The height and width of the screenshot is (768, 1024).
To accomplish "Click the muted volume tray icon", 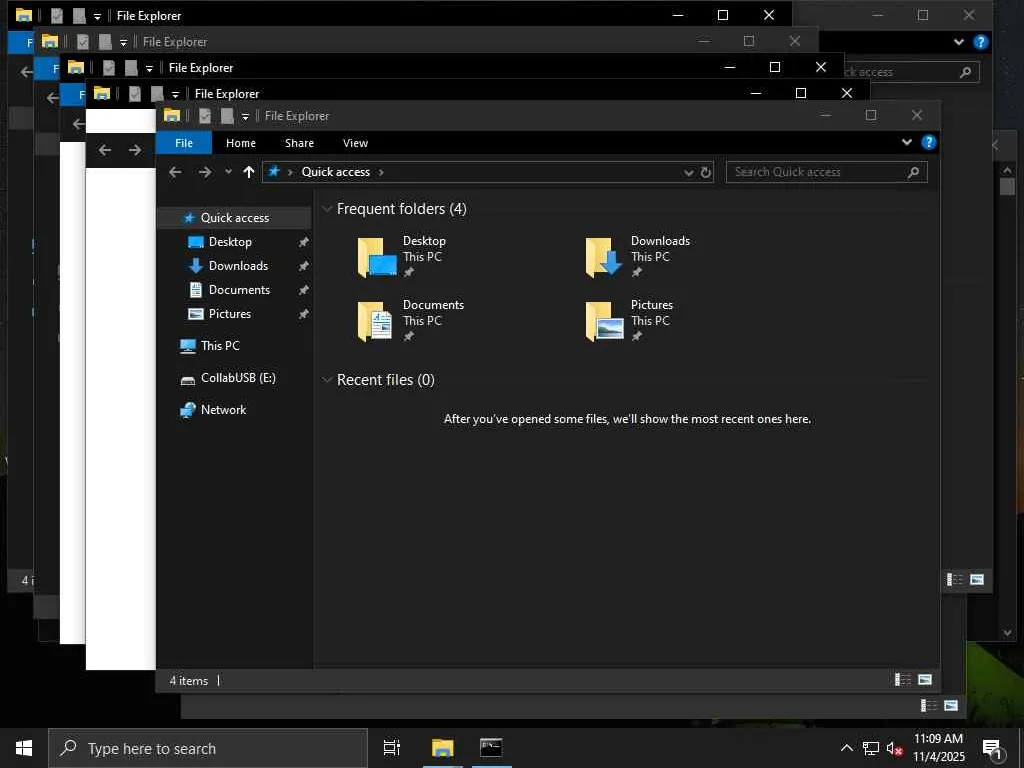I will (894, 748).
